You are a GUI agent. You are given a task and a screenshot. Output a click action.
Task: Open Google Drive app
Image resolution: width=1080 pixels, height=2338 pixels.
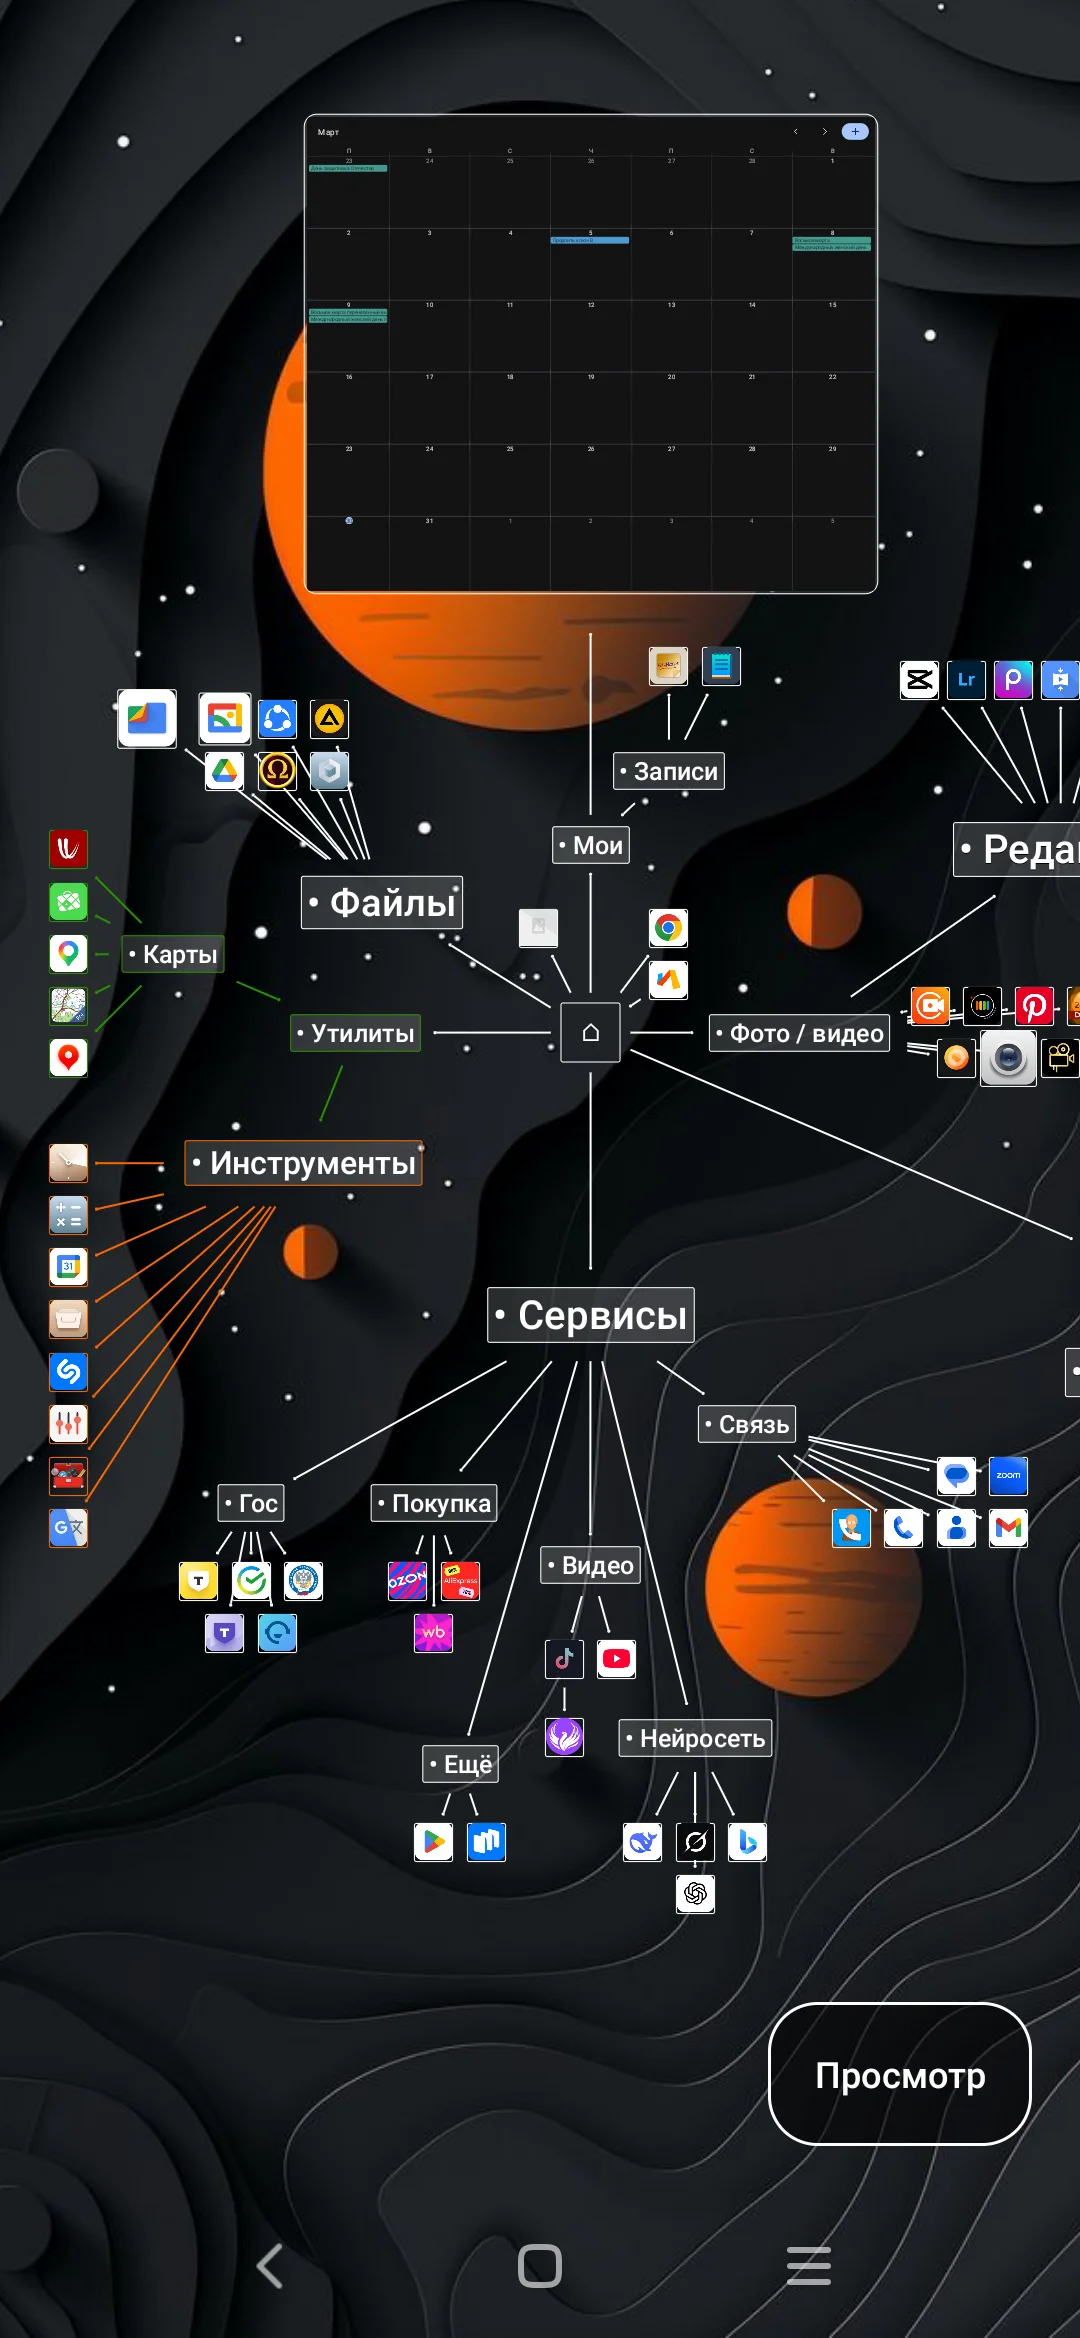click(x=225, y=771)
